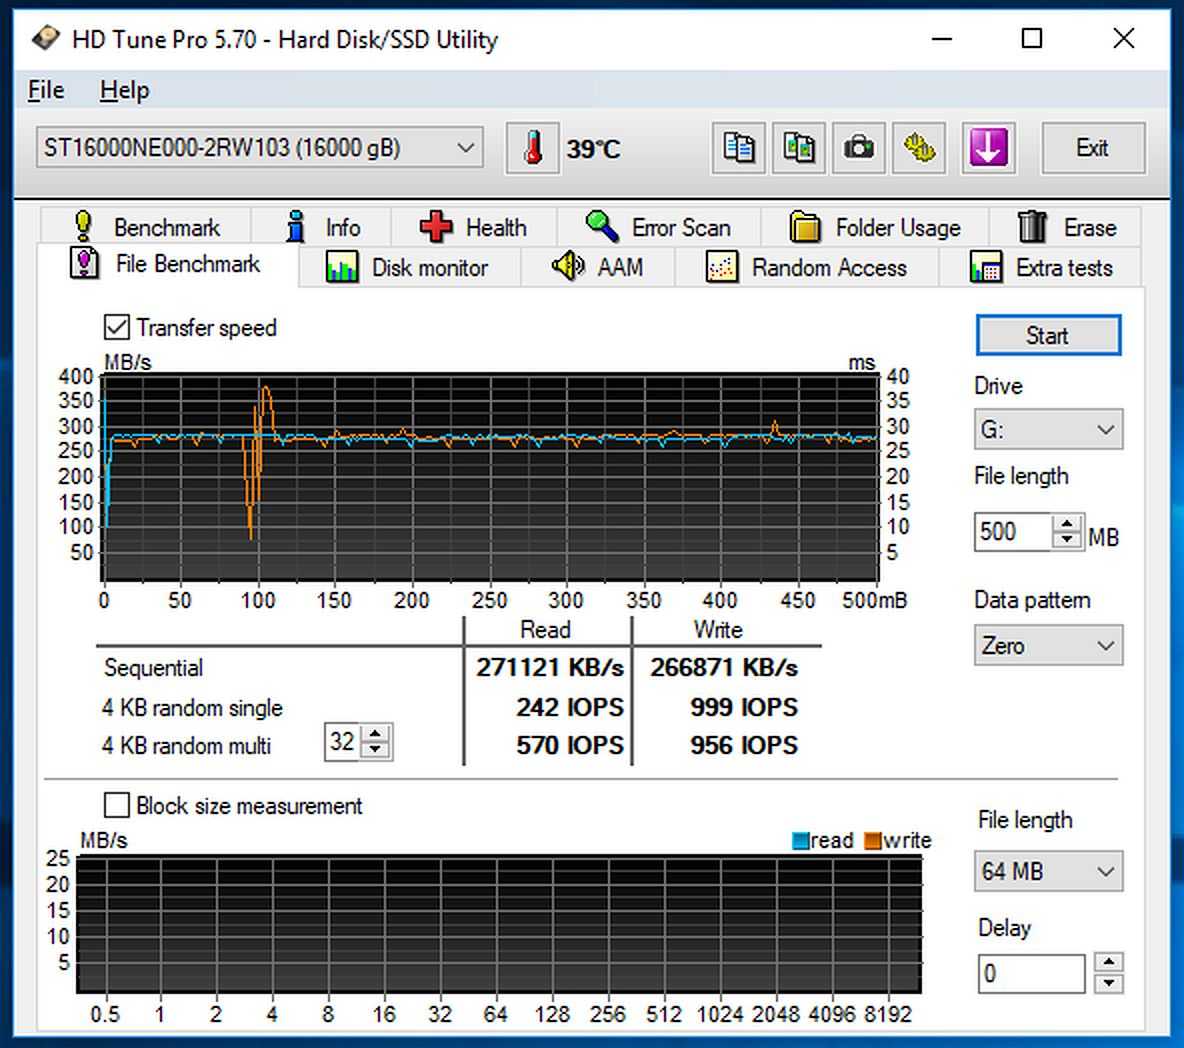Open the options gear icon
Image resolution: width=1184 pixels, height=1048 pixels.
coord(918,149)
